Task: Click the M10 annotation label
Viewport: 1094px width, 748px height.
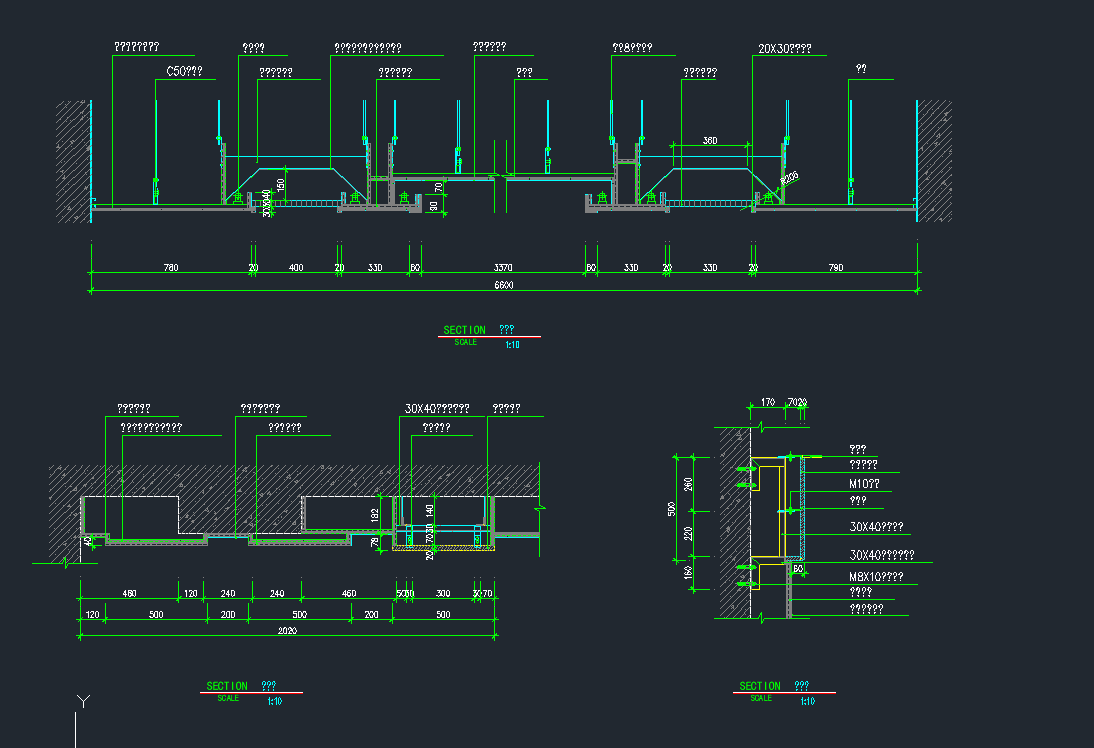Action: tap(864, 484)
